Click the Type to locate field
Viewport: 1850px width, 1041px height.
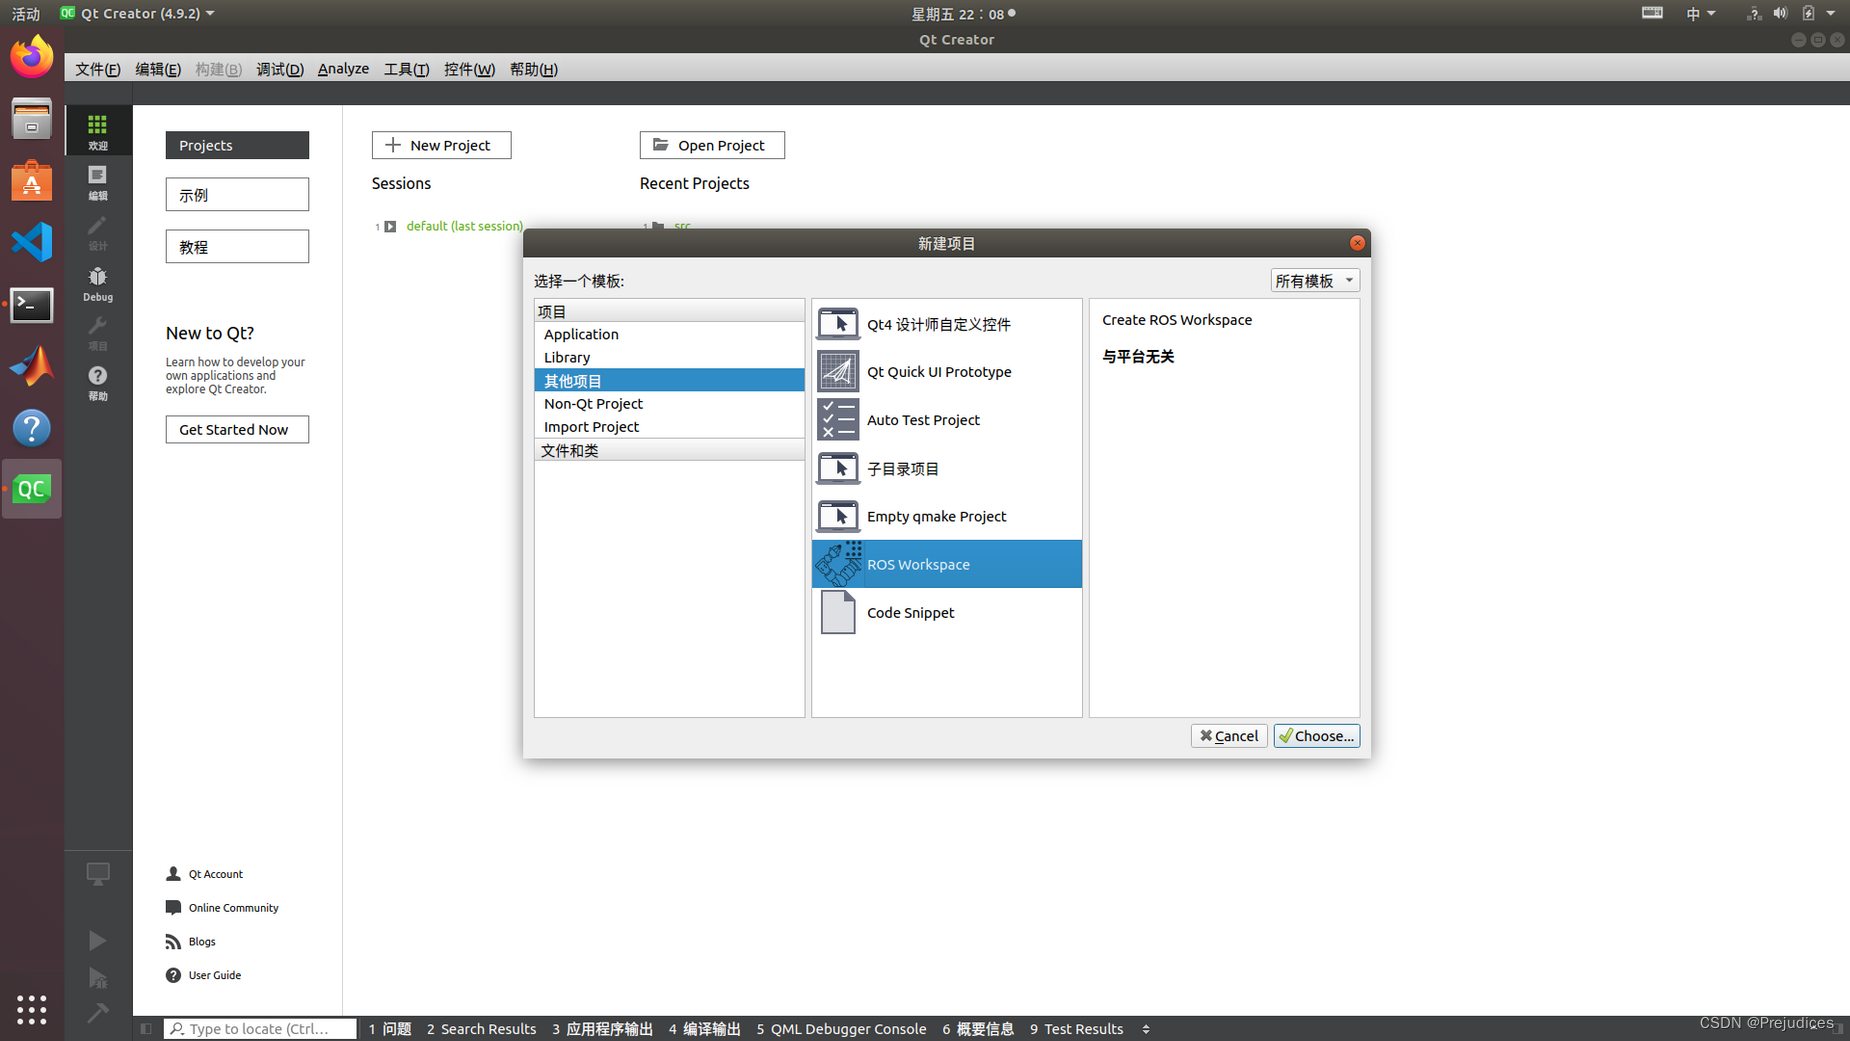click(x=260, y=1028)
